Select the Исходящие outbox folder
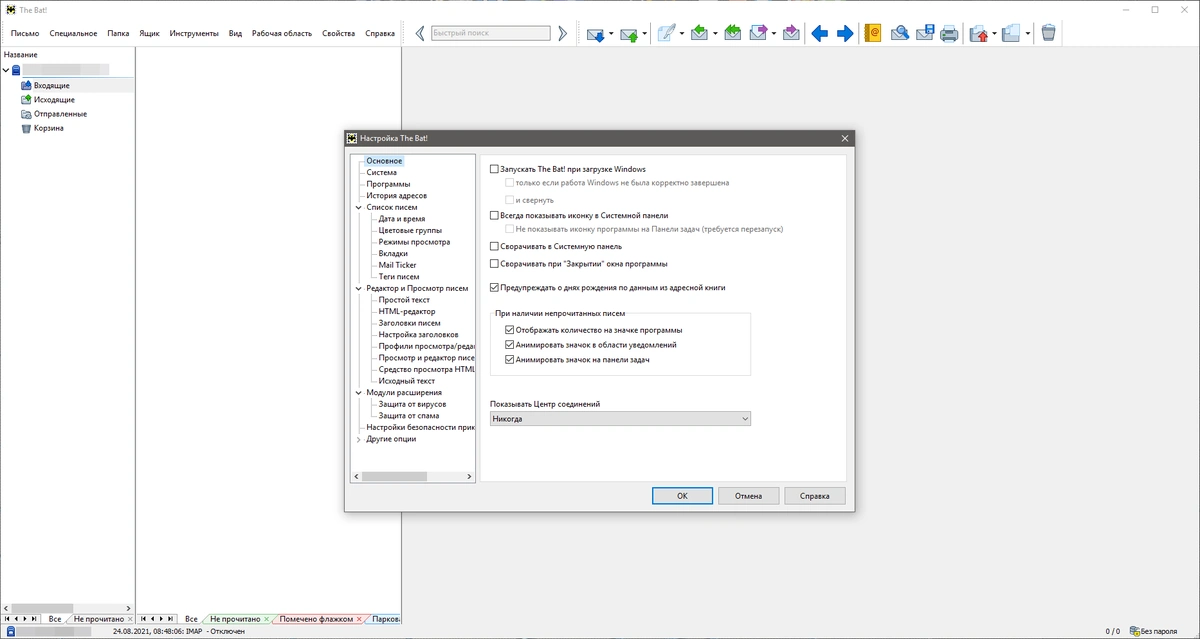 pos(53,100)
